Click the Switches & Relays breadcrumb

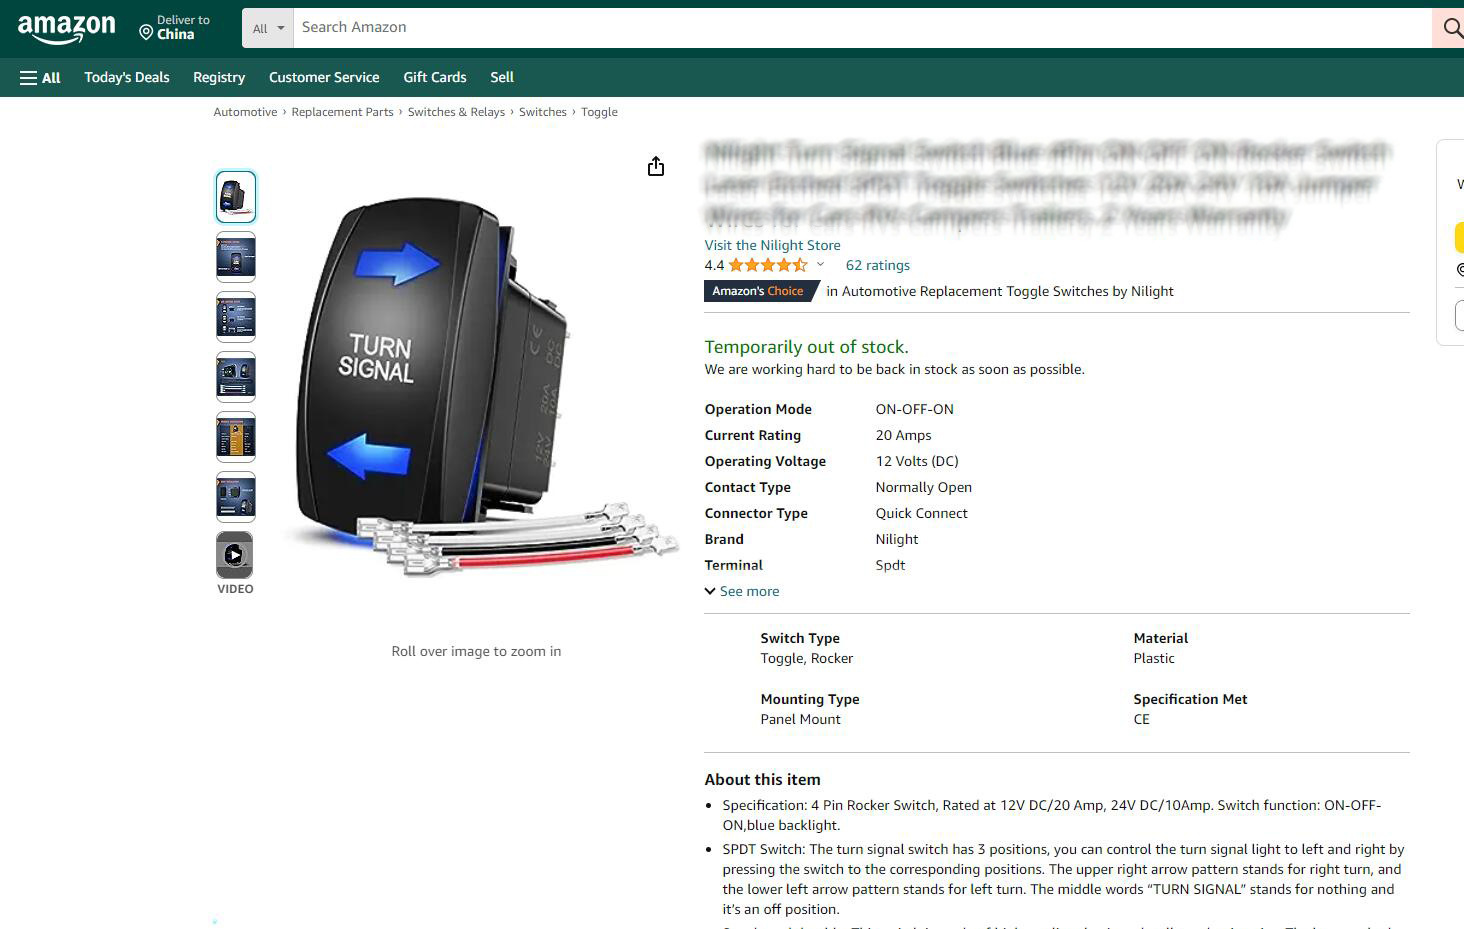coord(456,111)
